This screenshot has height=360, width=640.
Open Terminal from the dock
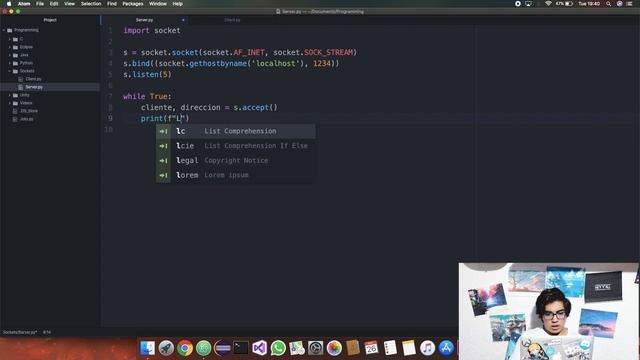tap(241, 348)
